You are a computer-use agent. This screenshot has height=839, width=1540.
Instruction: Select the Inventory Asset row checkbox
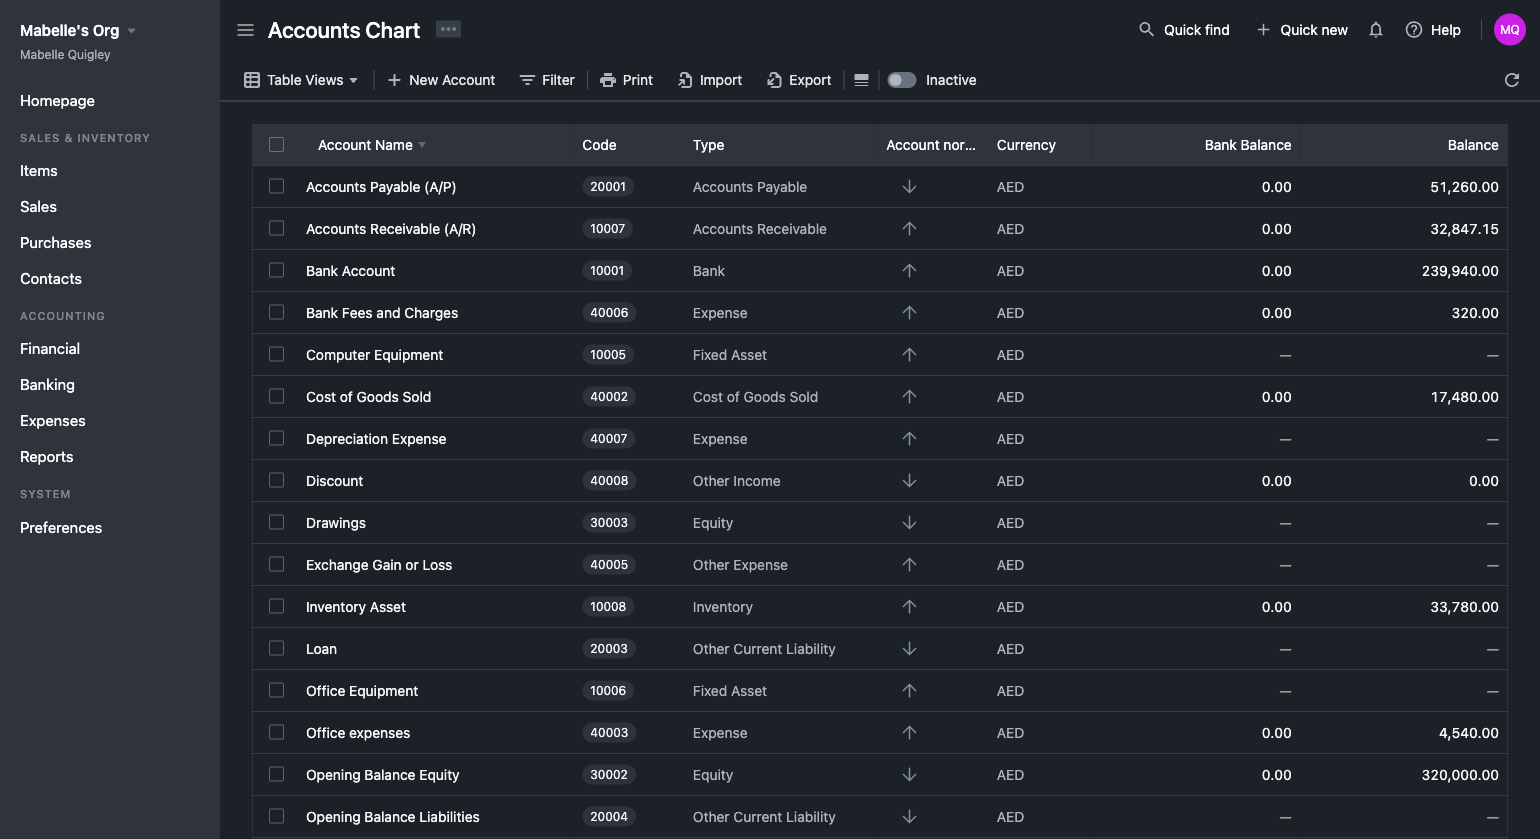[277, 607]
